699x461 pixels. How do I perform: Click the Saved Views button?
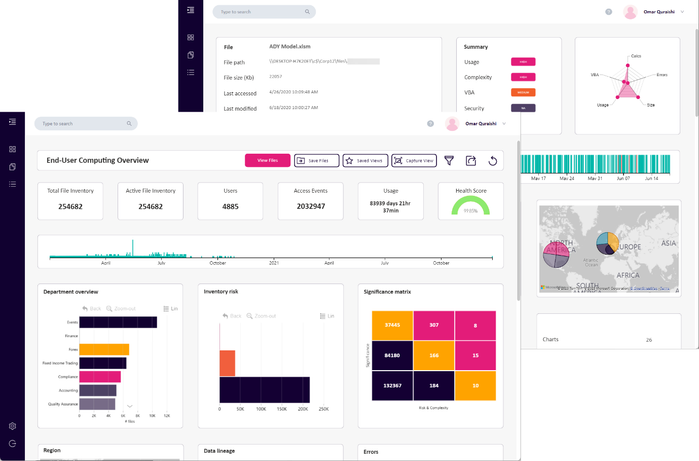(x=365, y=161)
